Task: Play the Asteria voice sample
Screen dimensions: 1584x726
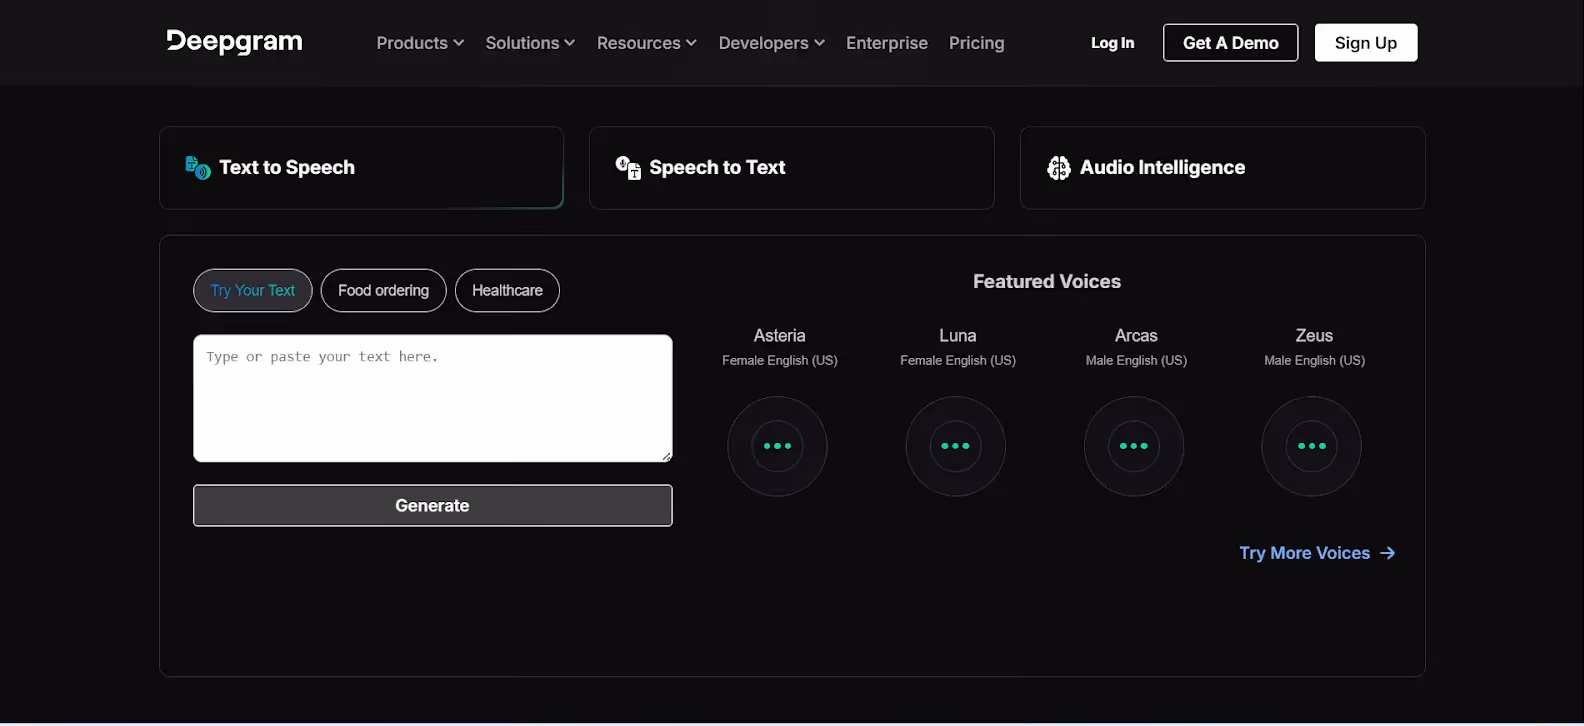Action: [x=777, y=446]
